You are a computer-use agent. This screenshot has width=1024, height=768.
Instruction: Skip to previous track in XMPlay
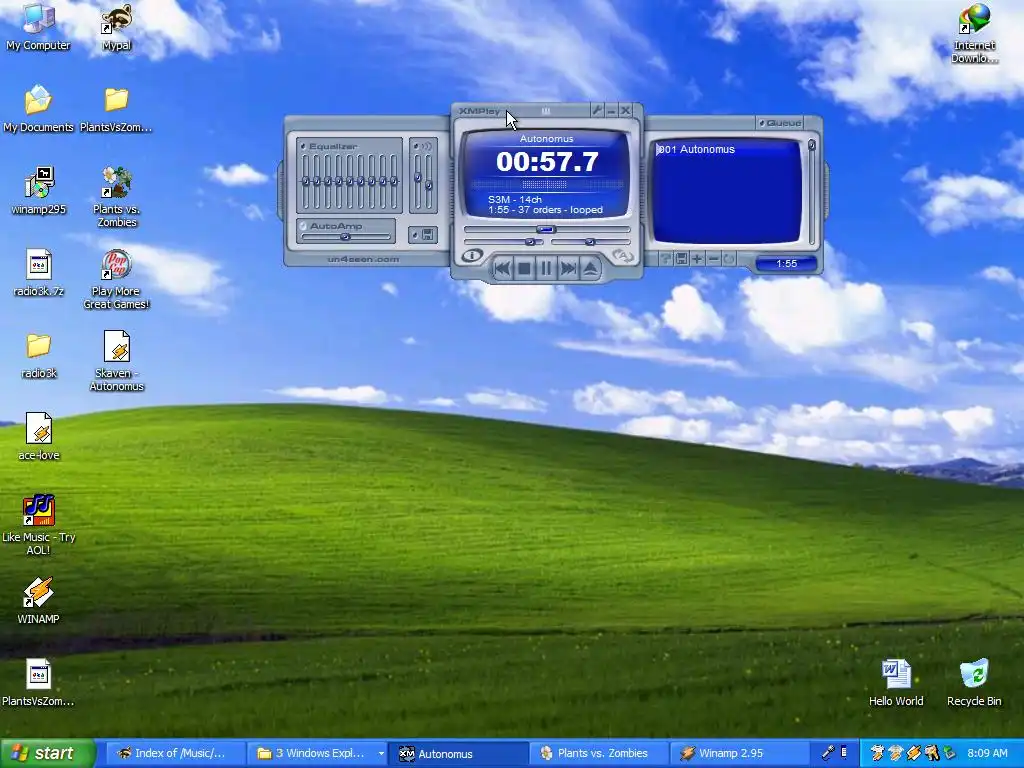pos(502,268)
